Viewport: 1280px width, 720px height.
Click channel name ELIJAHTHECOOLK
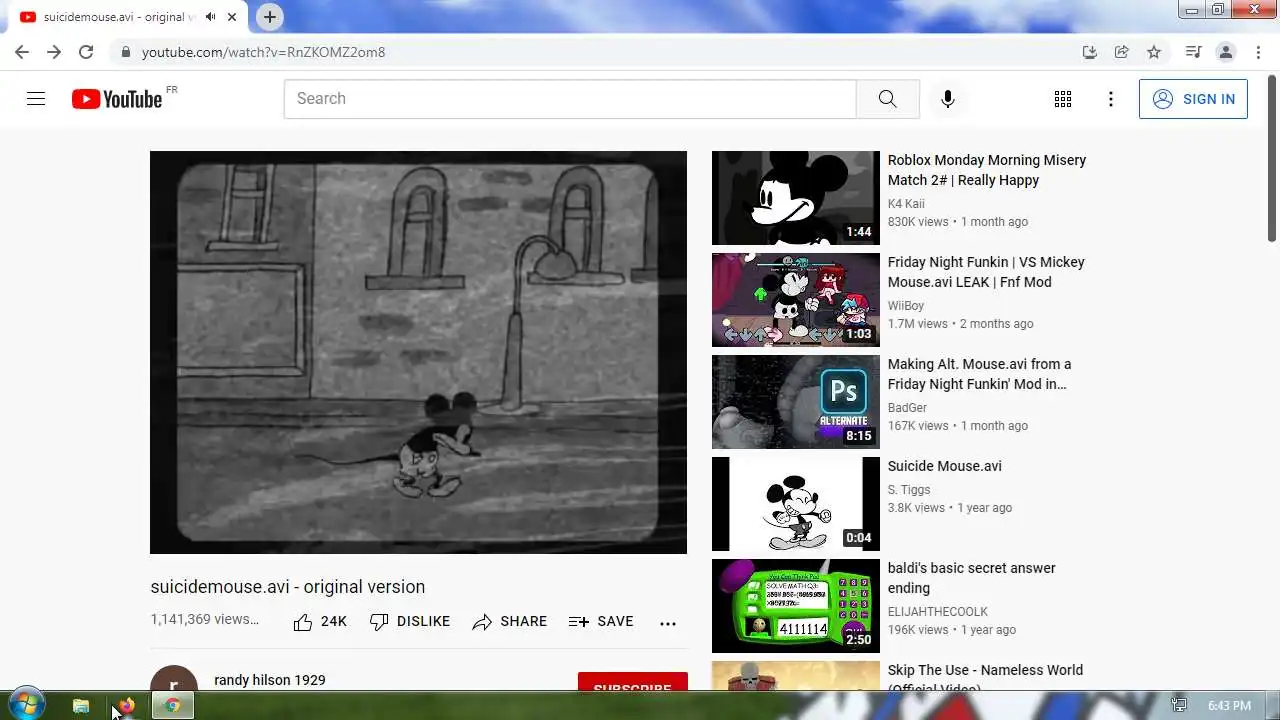coord(938,612)
